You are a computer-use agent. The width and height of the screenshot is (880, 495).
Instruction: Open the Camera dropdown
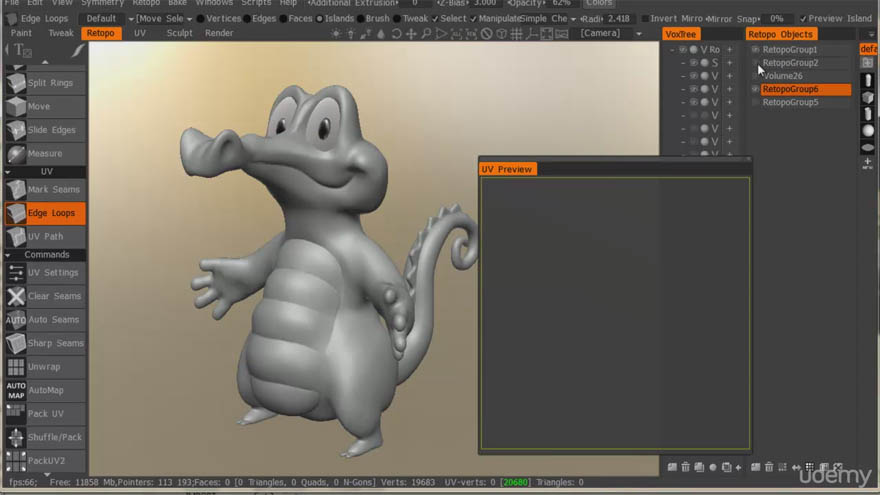(x=609, y=34)
